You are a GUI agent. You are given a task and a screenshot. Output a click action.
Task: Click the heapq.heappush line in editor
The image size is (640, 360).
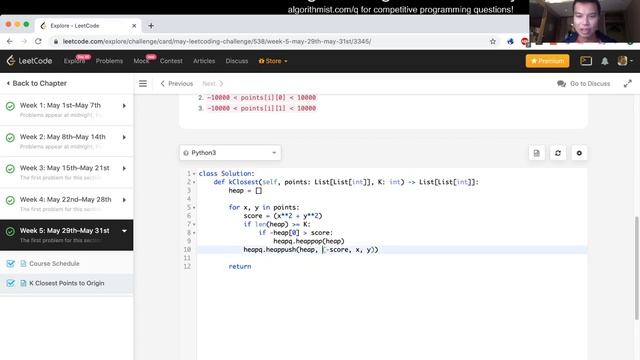311,249
